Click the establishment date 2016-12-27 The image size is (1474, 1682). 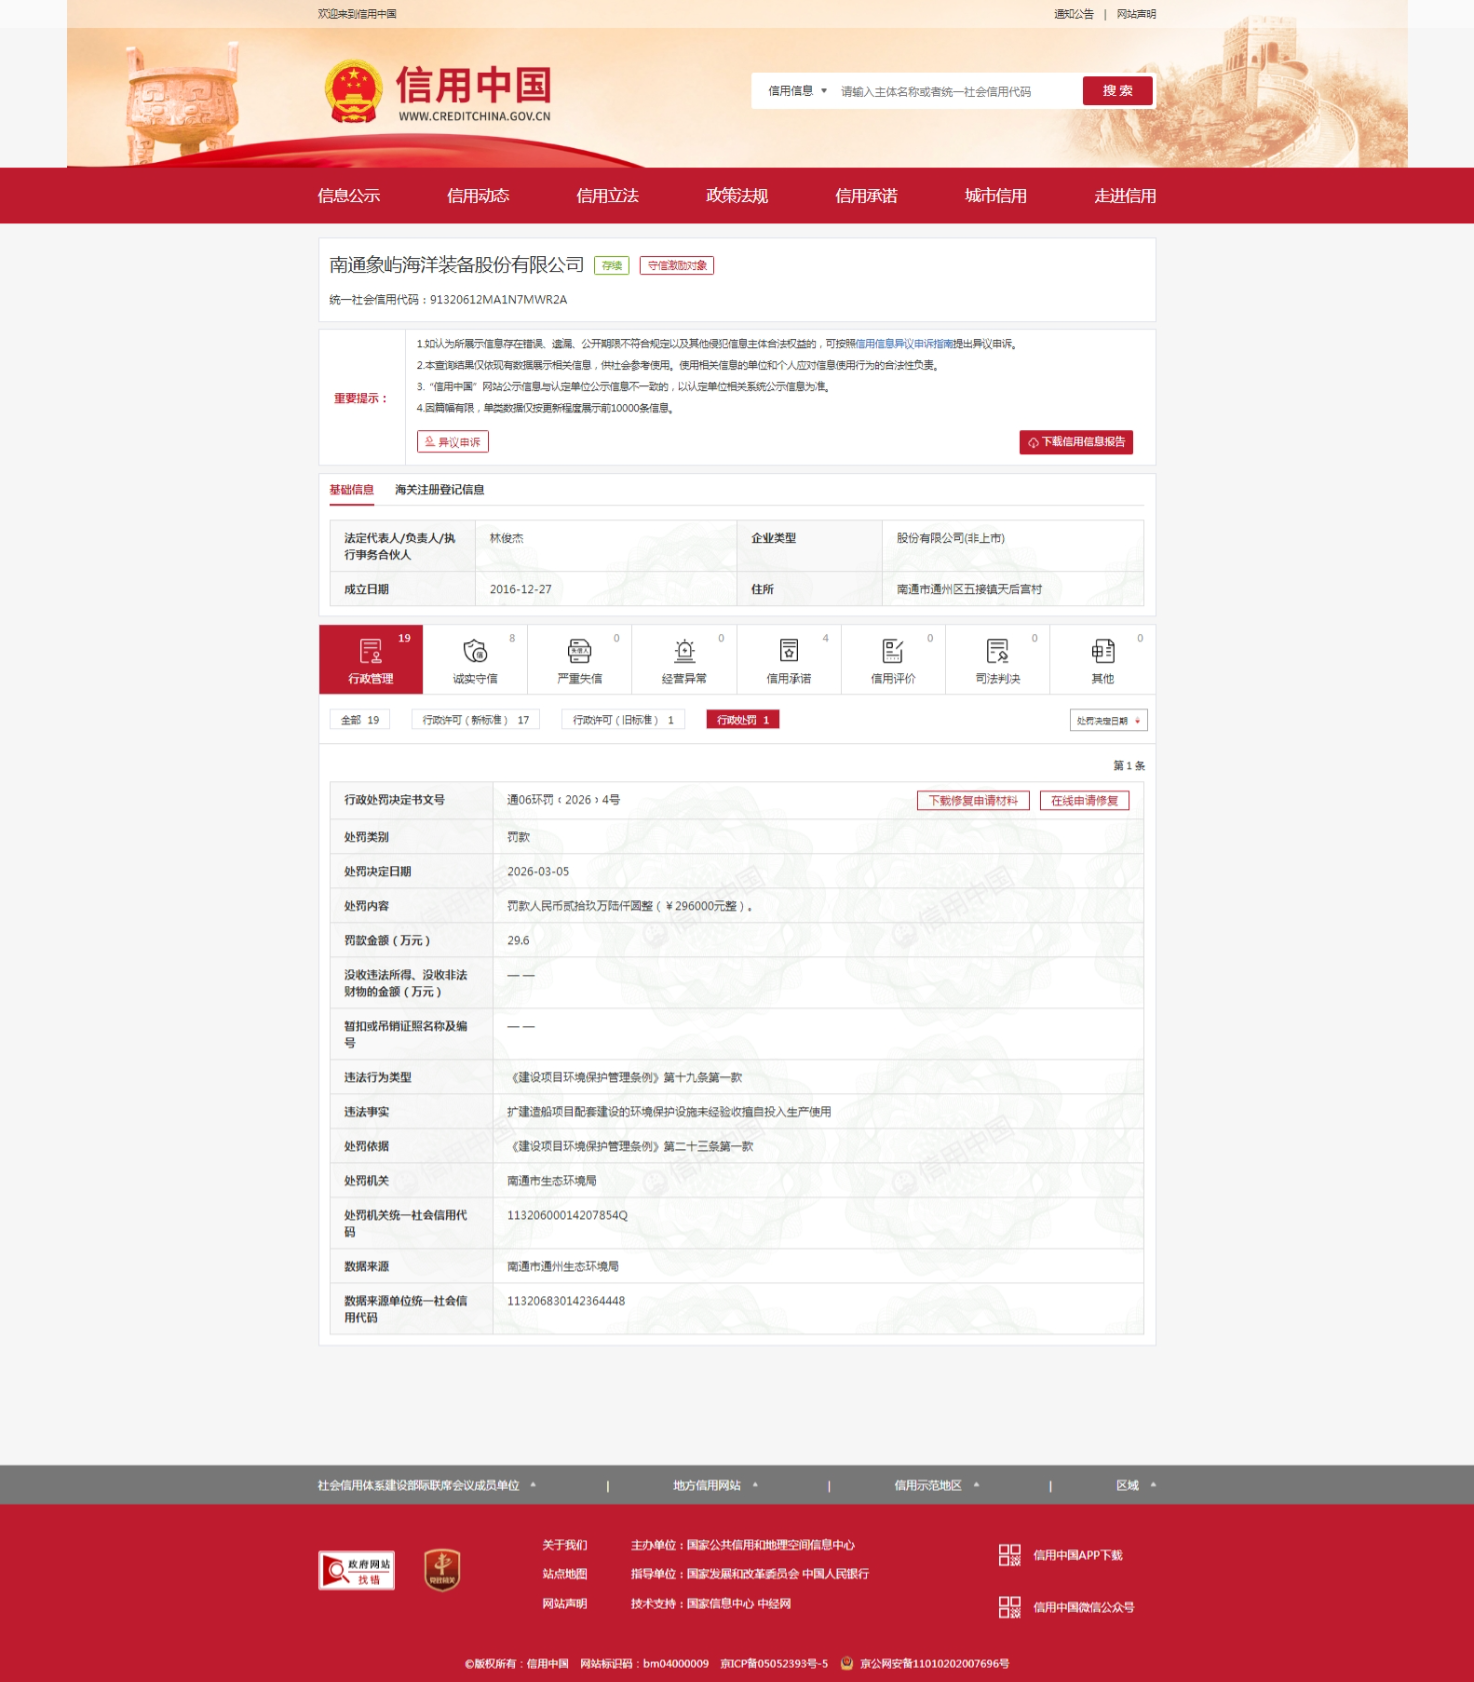tap(521, 590)
